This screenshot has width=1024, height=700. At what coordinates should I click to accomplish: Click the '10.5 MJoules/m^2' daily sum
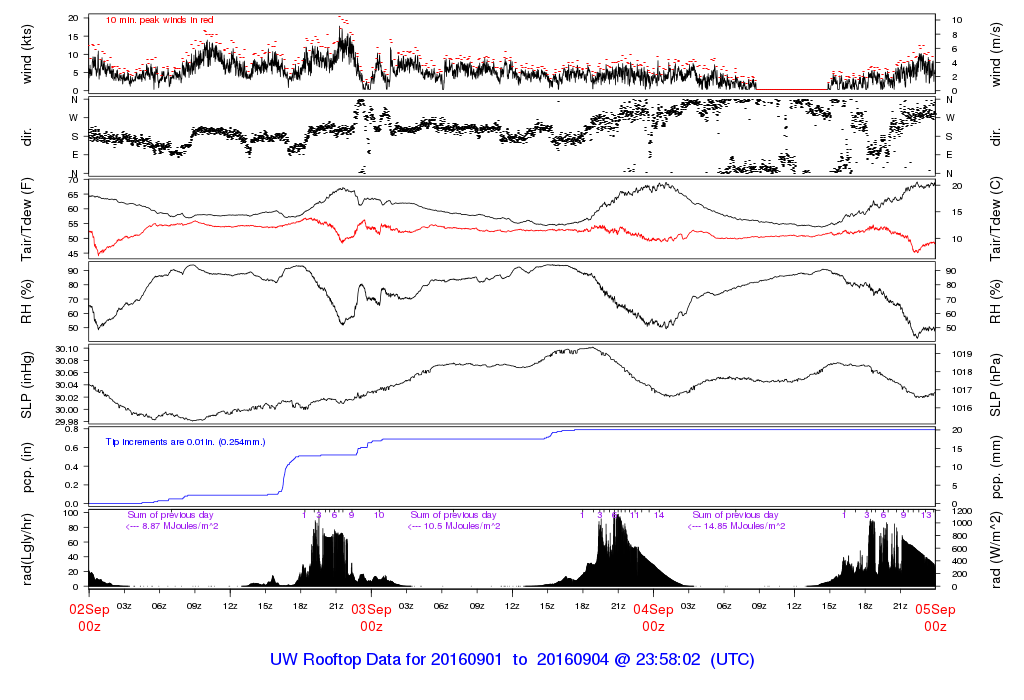pos(462,526)
